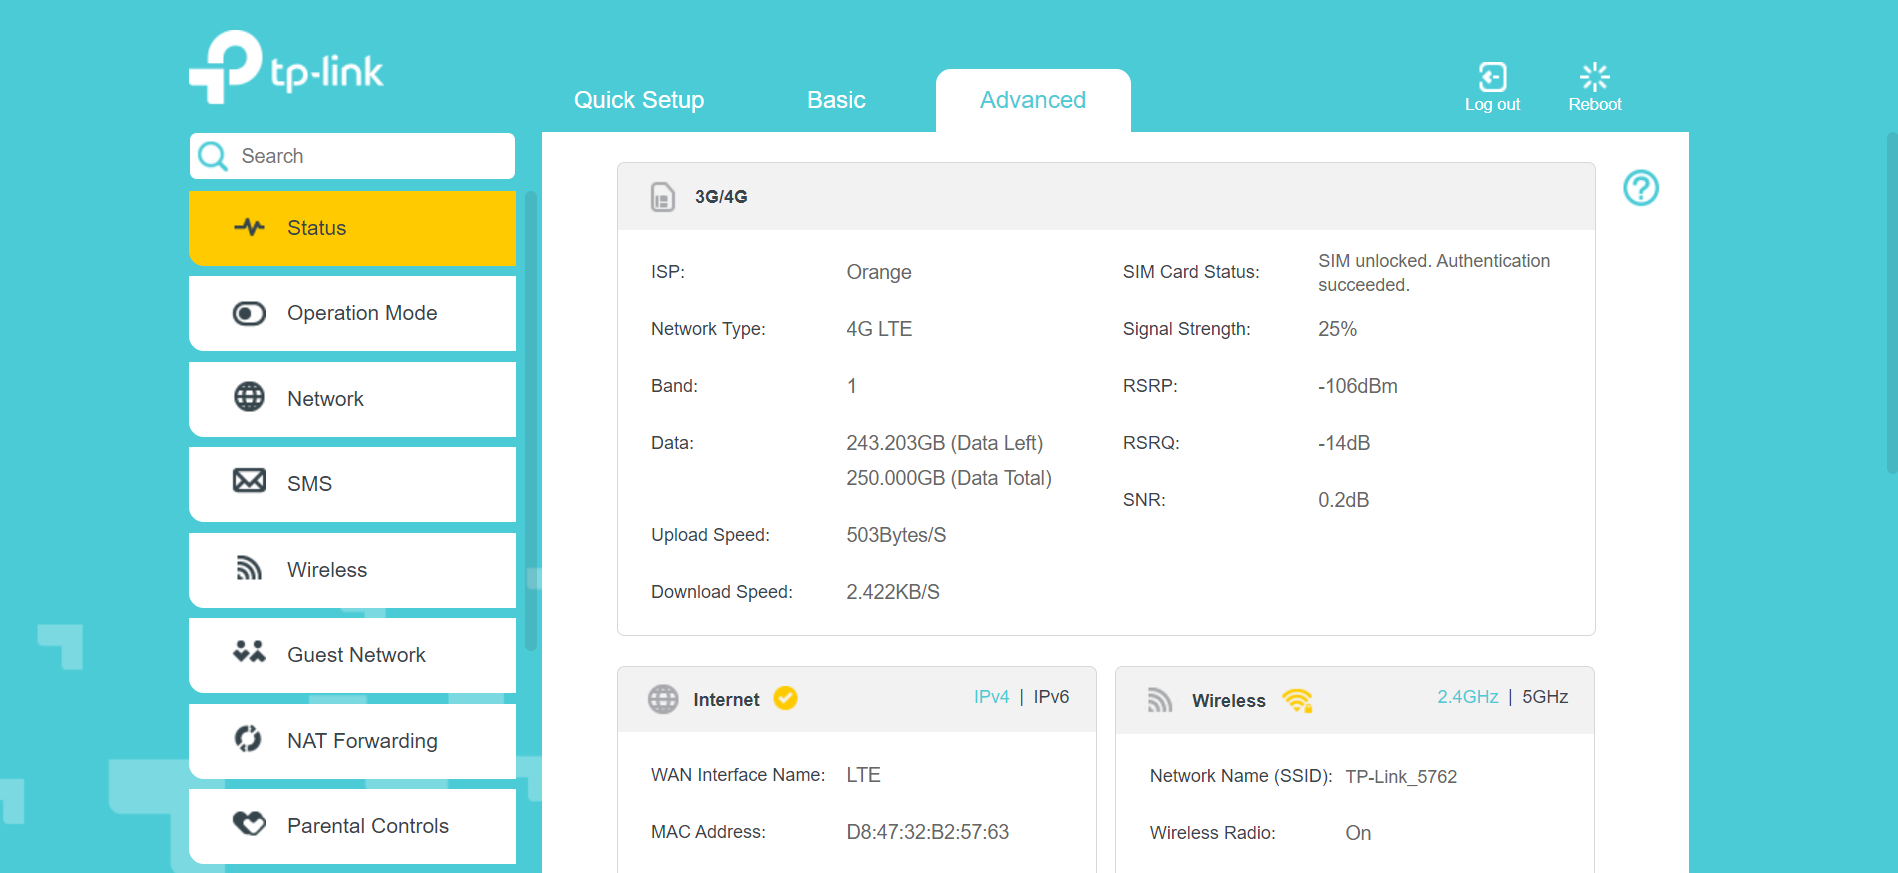This screenshot has height=873, width=1898.
Task: Open the Network menu item
Action: 352,399
